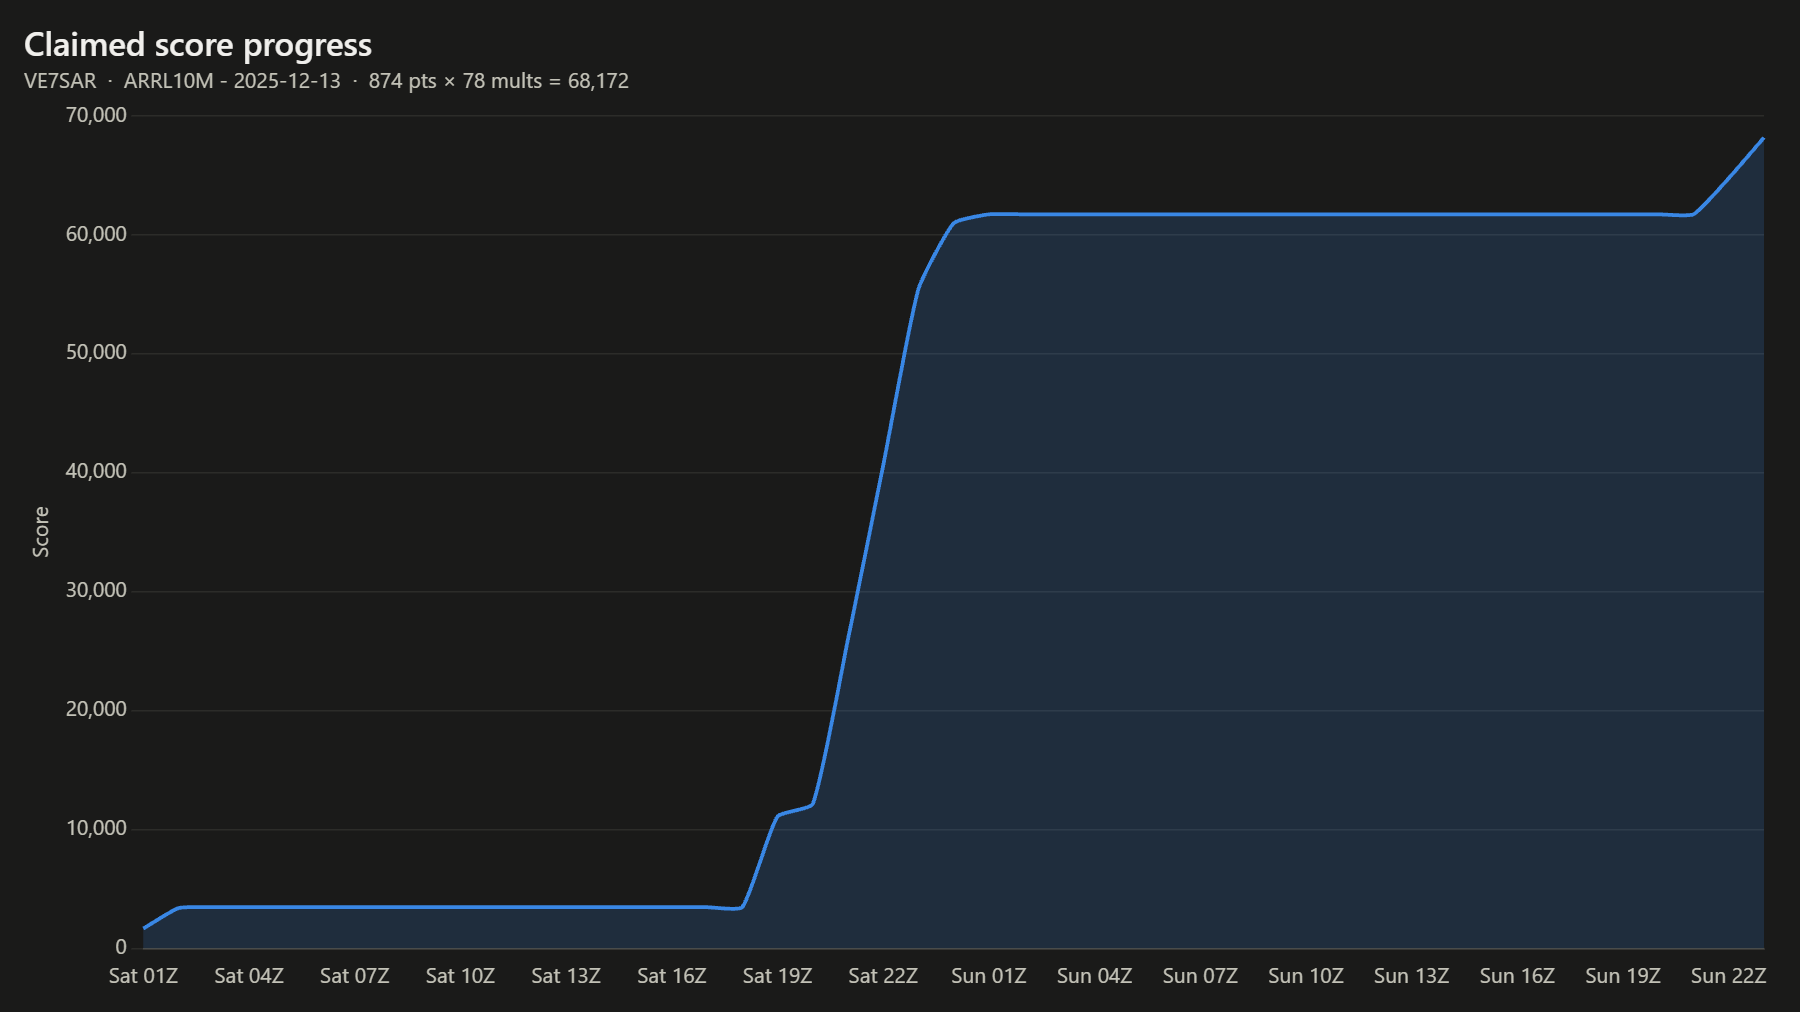Click the 'Sat 13Z' x-axis label

[566, 976]
